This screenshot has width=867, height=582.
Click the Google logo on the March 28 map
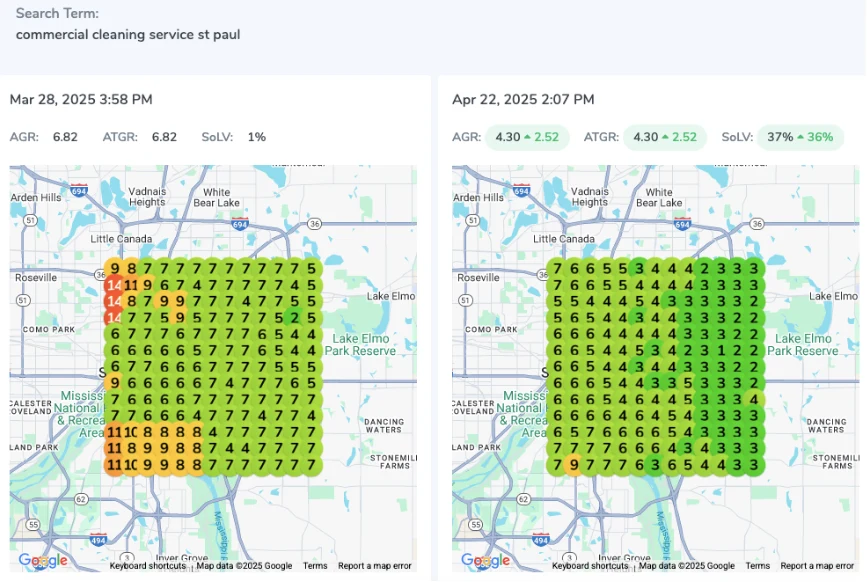pos(43,561)
